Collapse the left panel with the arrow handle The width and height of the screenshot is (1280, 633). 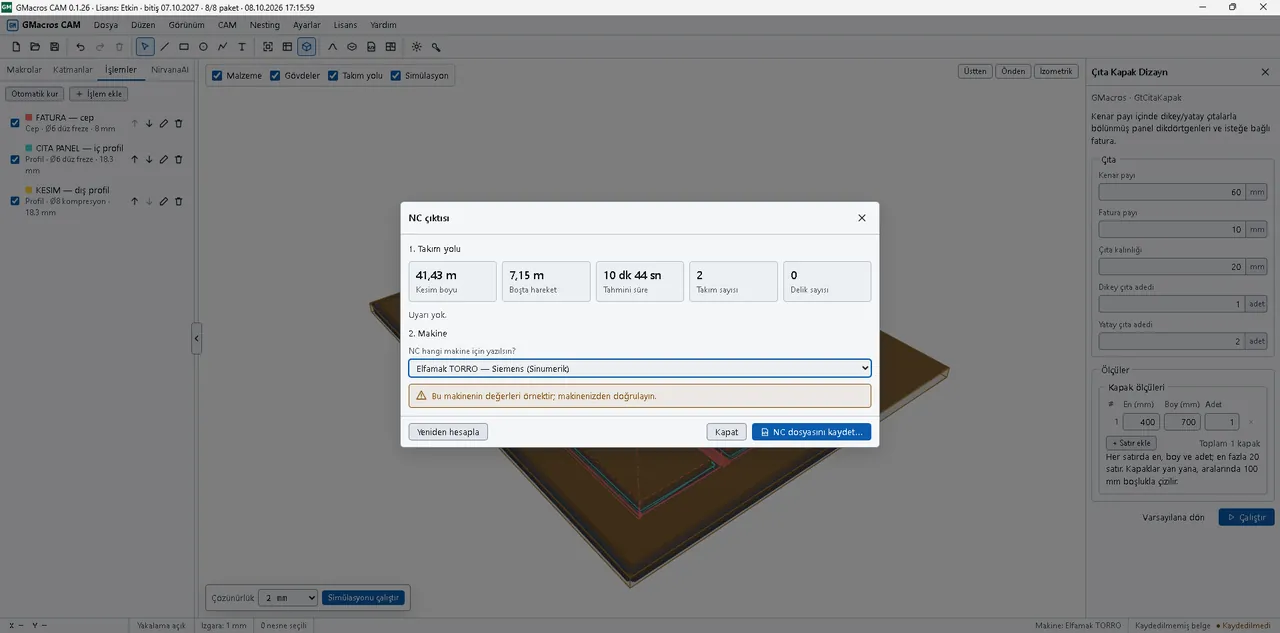coord(197,339)
